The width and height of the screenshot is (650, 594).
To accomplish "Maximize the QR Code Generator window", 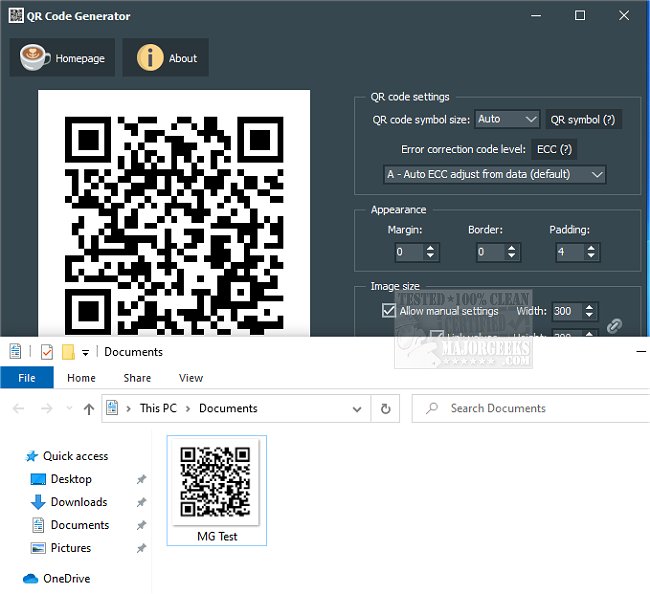I will (x=580, y=16).
